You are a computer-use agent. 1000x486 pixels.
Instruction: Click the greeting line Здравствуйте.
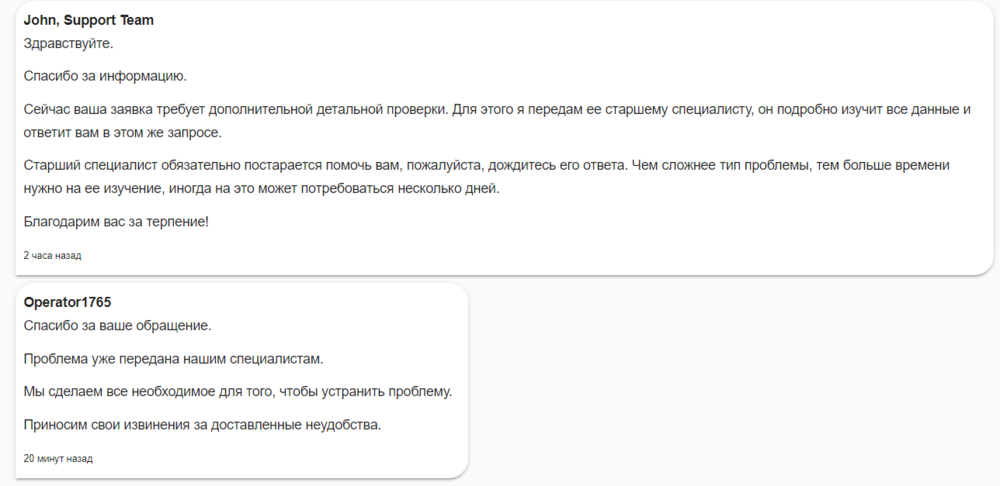pyautogui.click(x=68, y=44)
